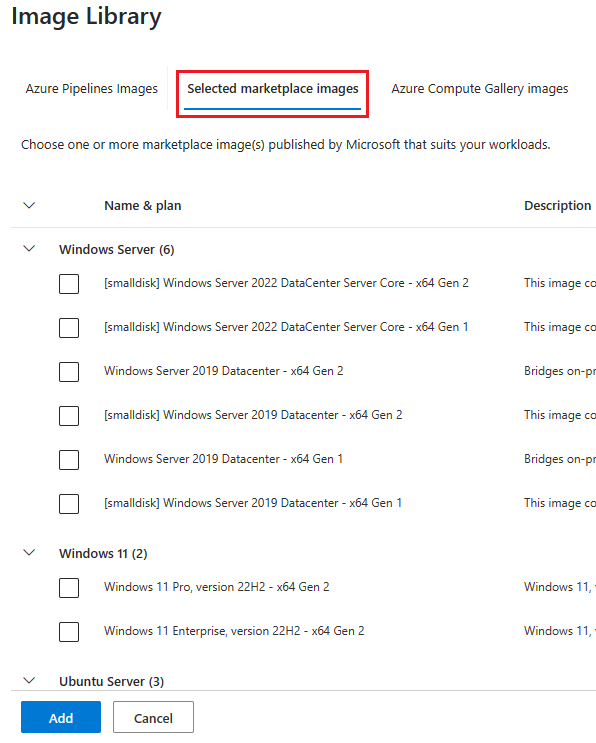Viewport: 596px width, 743px height.
Task: Collapse all groups using header chevron
Action: click(x=29, y=205)
